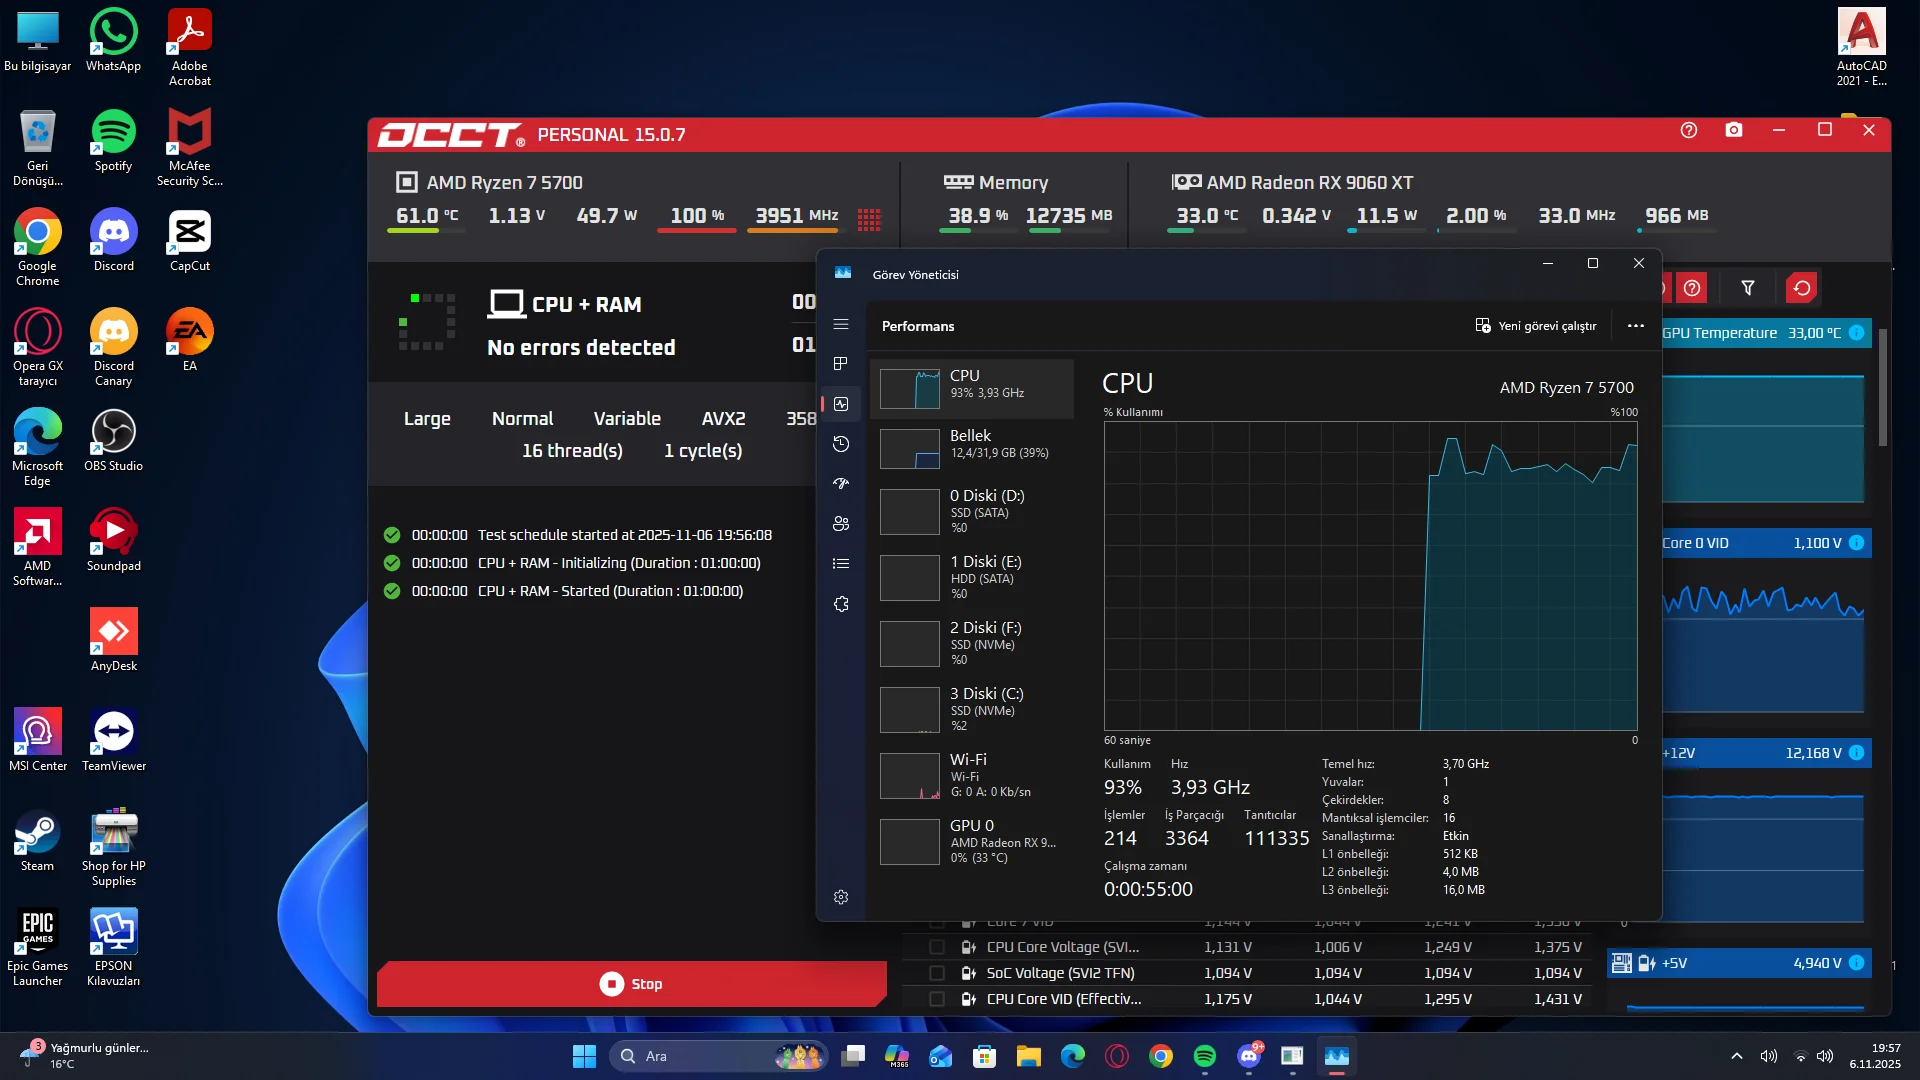Check the CPU Core Voltage (SVI) checkbox
Viewport: 1920px width, 1080px height.
[x=937, y=947]
